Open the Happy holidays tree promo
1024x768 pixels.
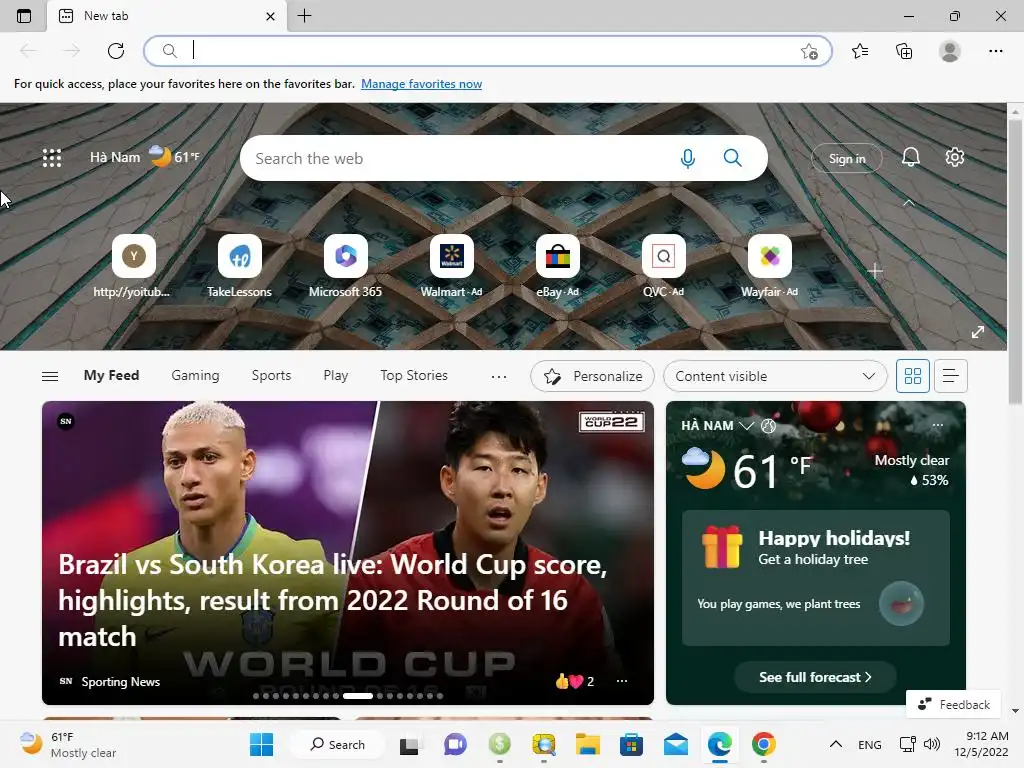pyautogui.click(x=816, y=577)
